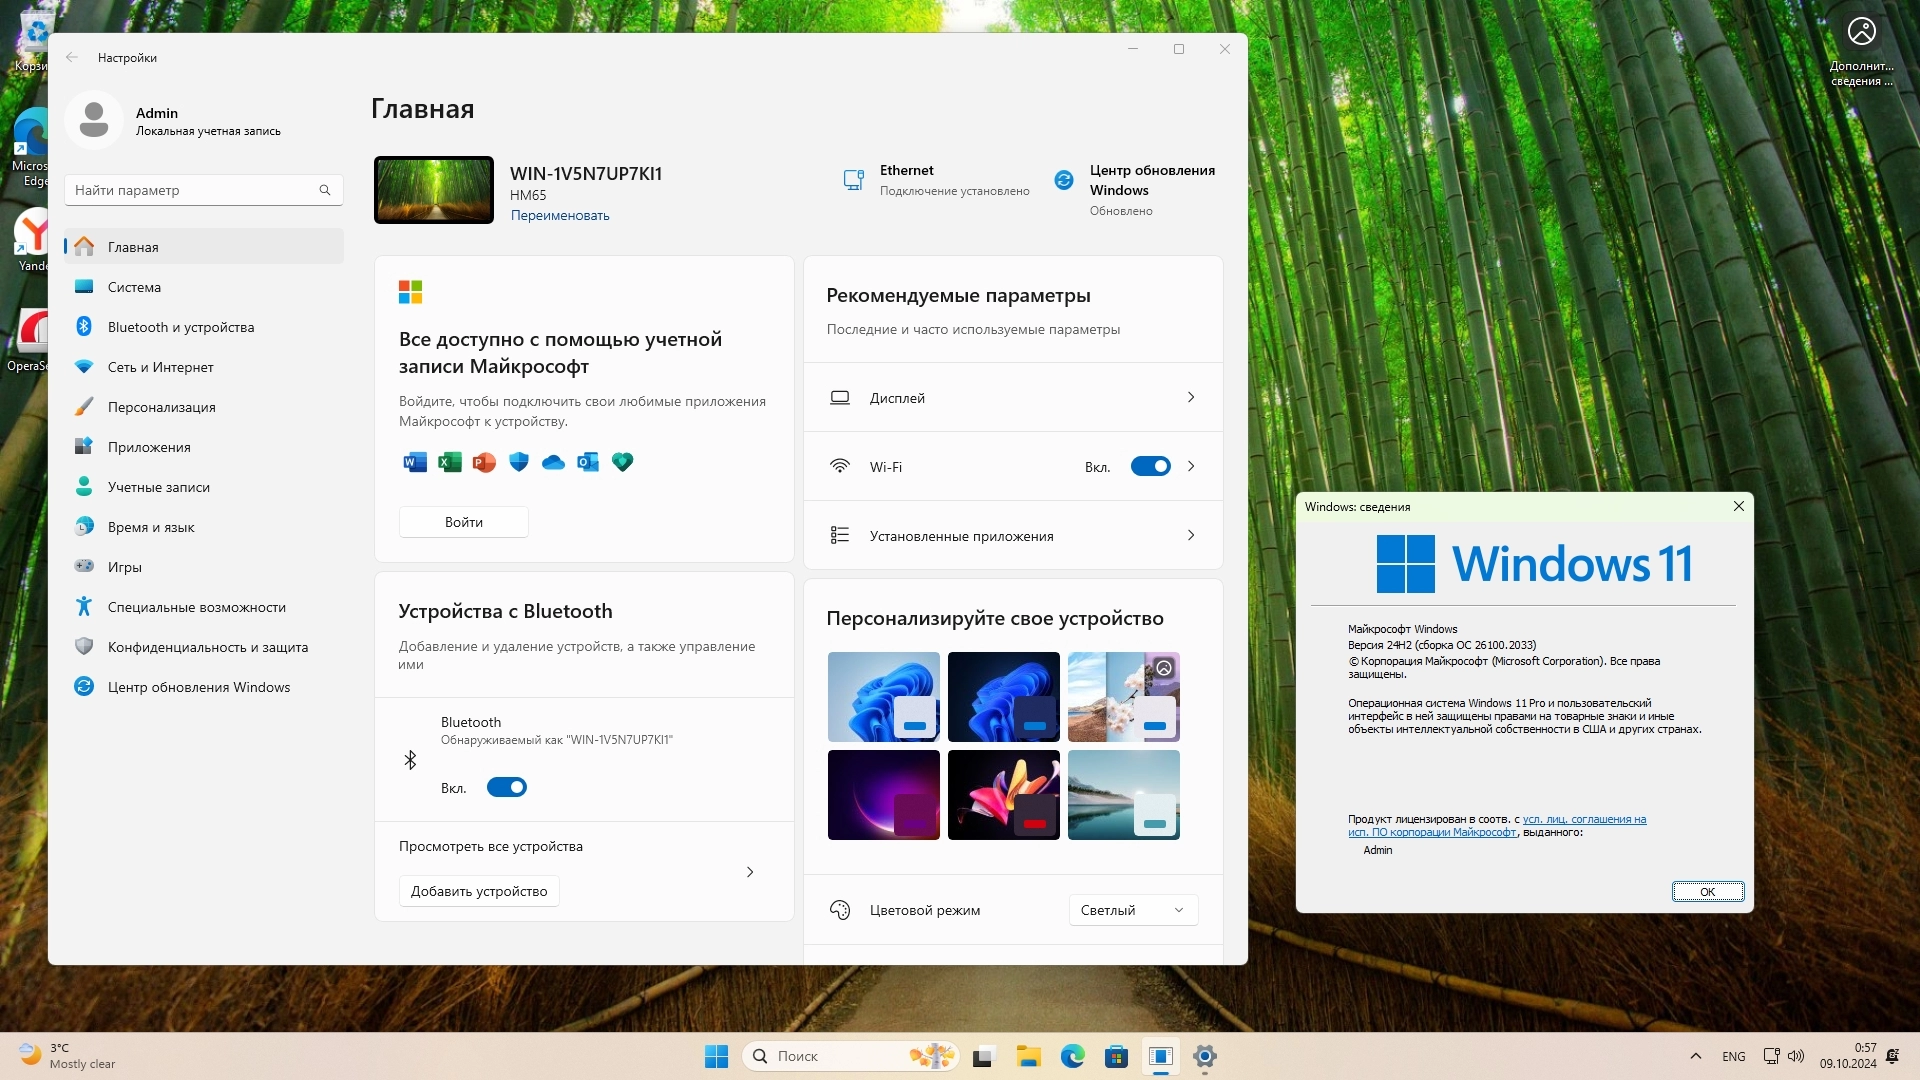Click the Войти sign-in button
This screenshot has width=1920, height=1080.
[463, 522]
